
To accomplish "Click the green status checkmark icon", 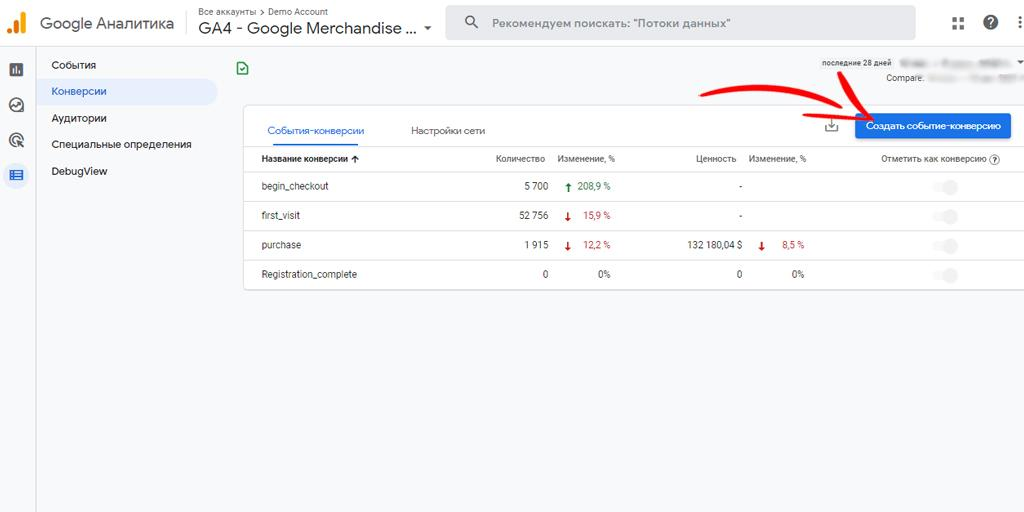I will (242, 68).
